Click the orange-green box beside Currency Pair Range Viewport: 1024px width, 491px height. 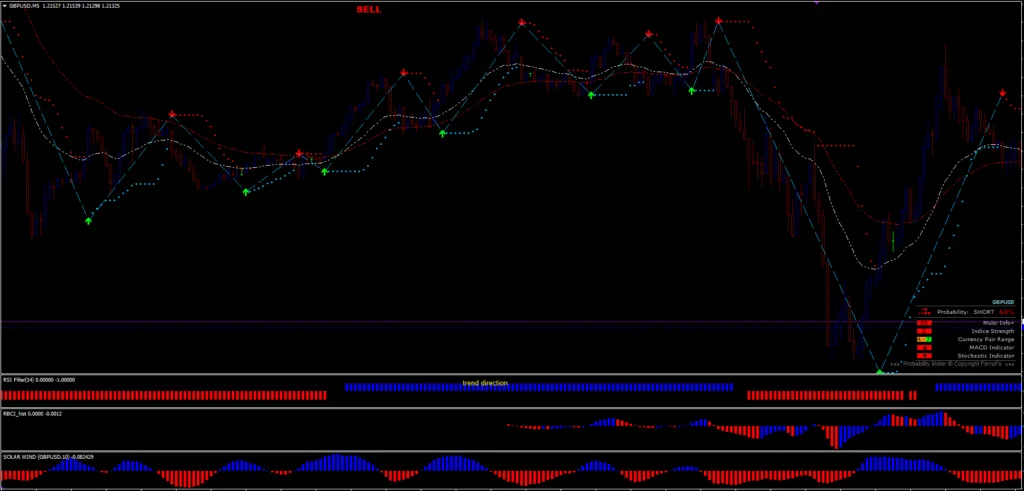click(x=924, y=340)
